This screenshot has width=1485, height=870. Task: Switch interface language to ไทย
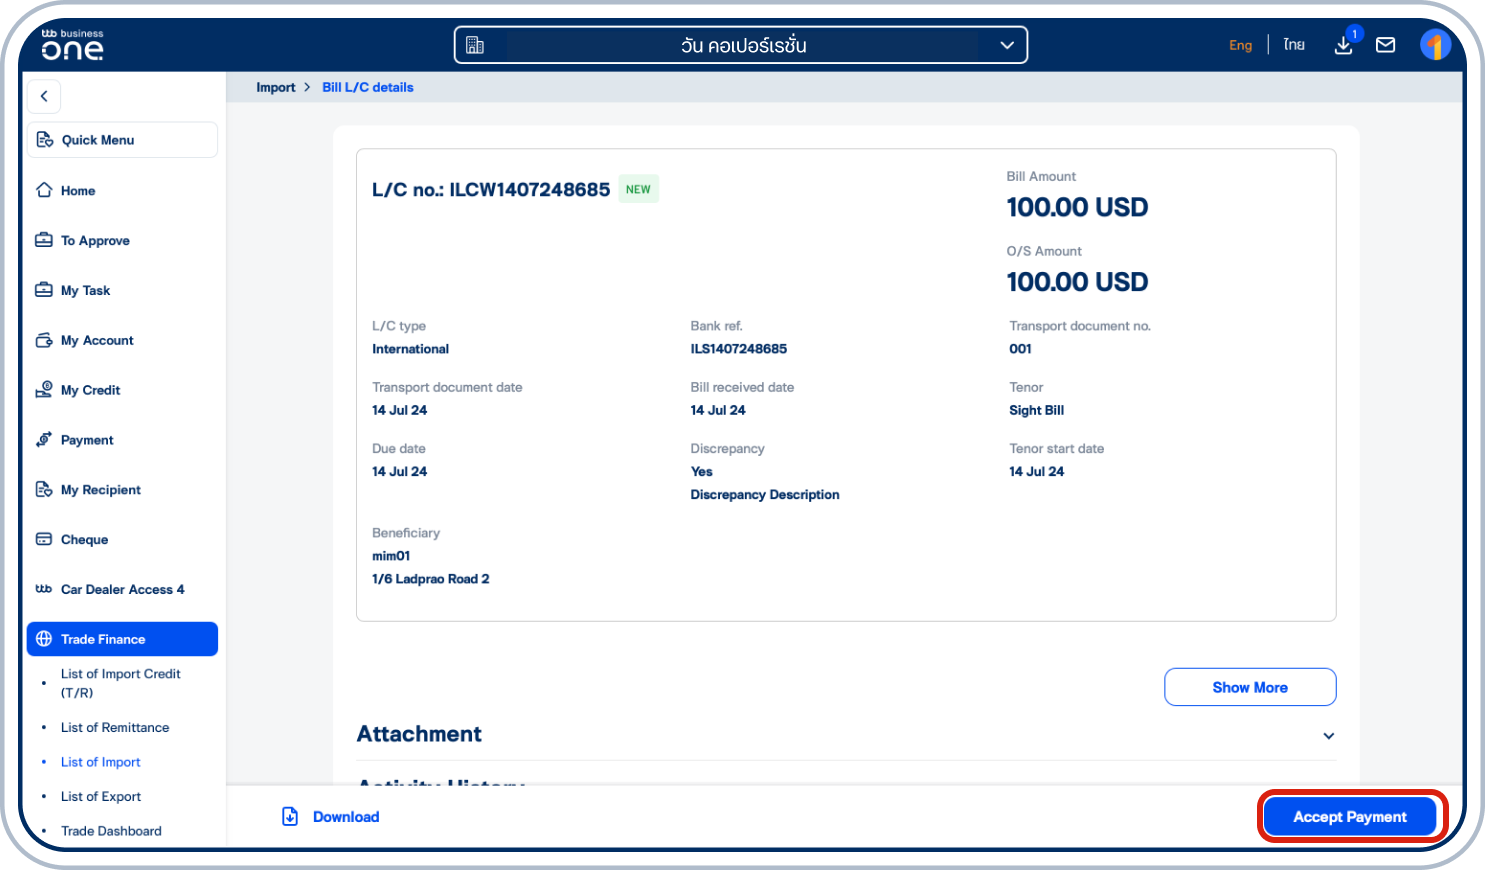1294,44
